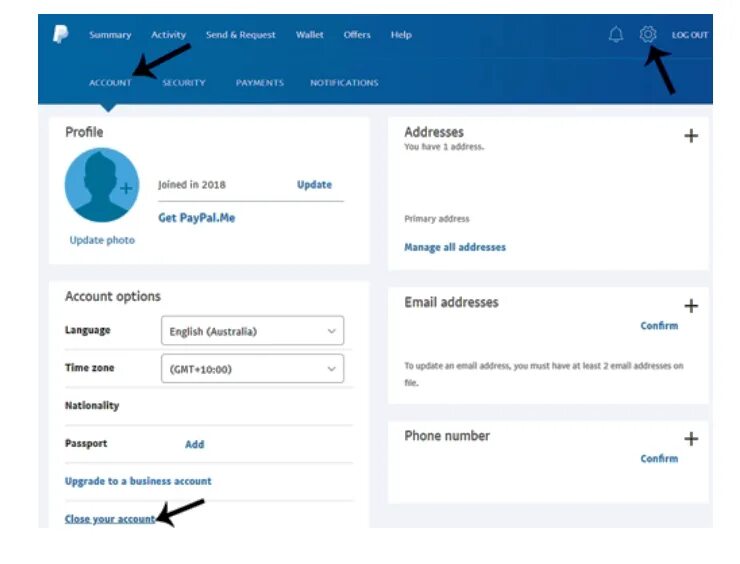Click Confirm under Phone number
This screenshot has width=740, height=564.
[x=659, y=459]
